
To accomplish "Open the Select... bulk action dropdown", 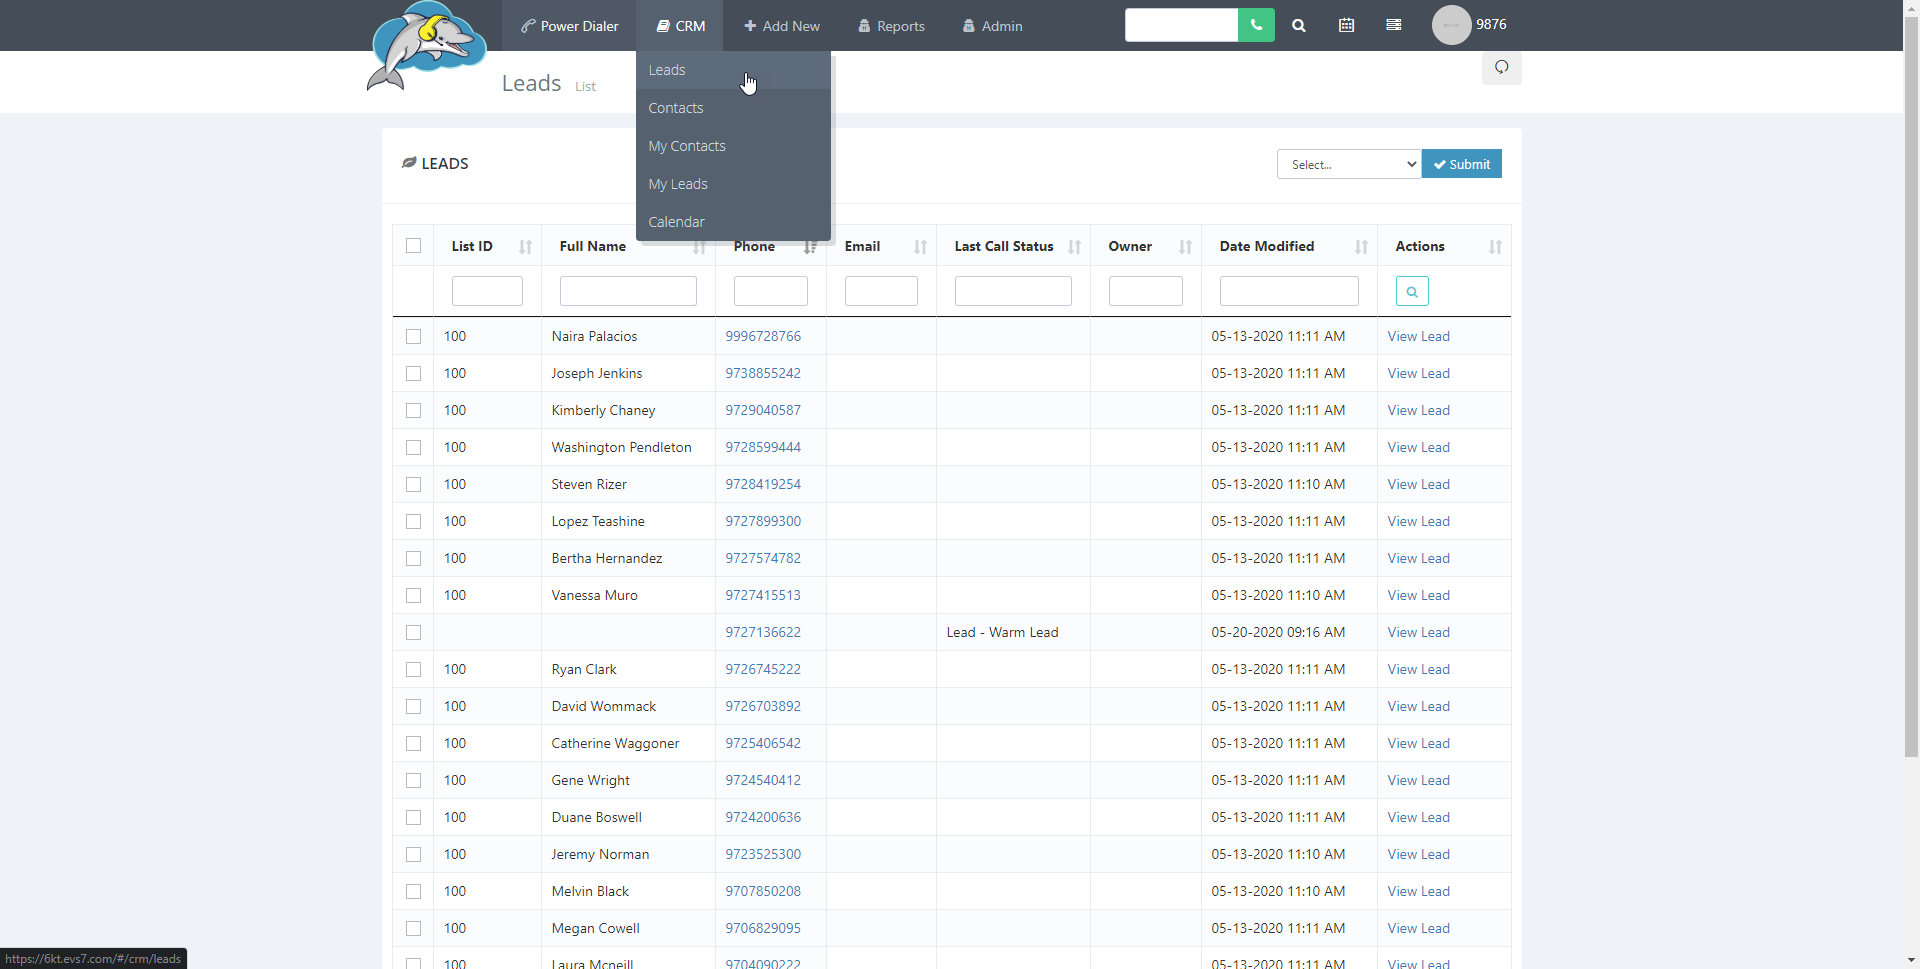I will coord(1349,164).
